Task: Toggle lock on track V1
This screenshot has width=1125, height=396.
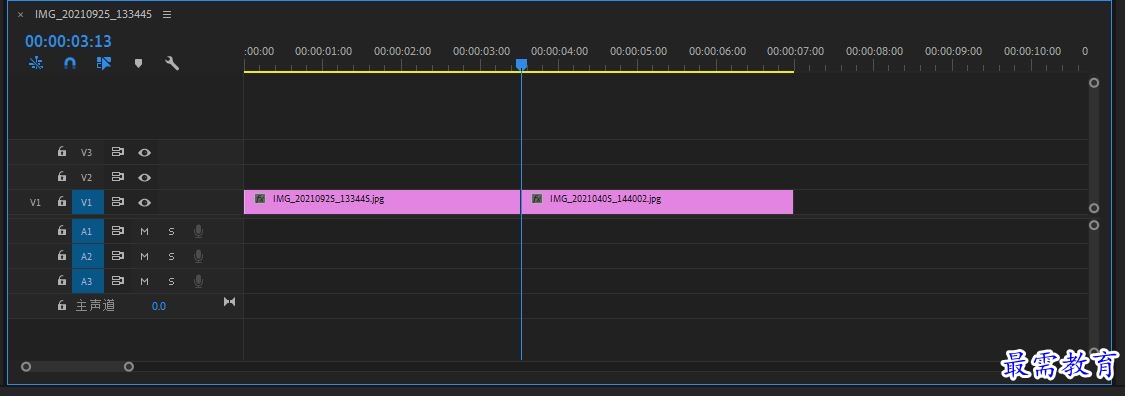Action: click(x=62, y=202)
